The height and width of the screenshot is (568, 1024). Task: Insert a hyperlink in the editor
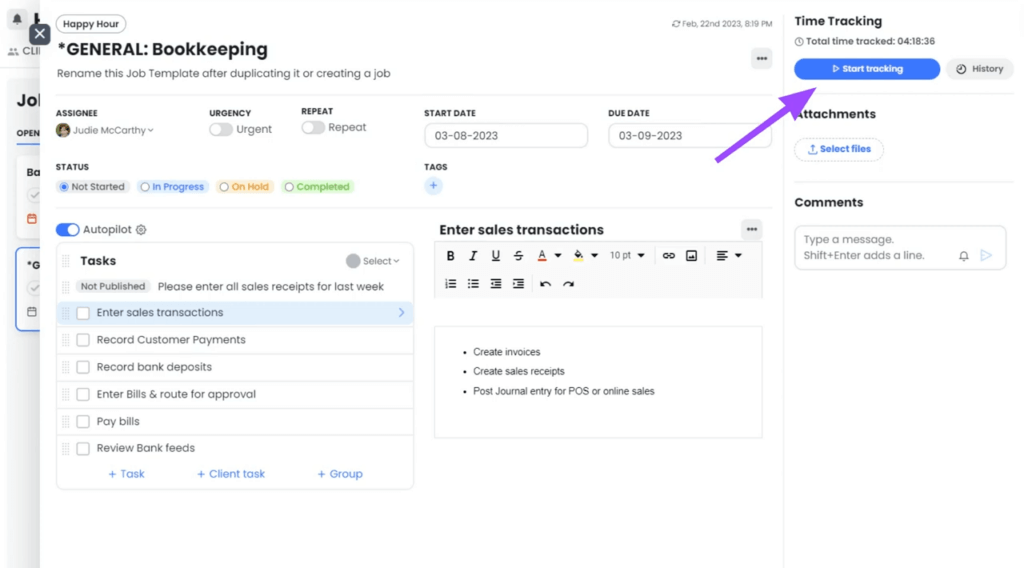669,256
